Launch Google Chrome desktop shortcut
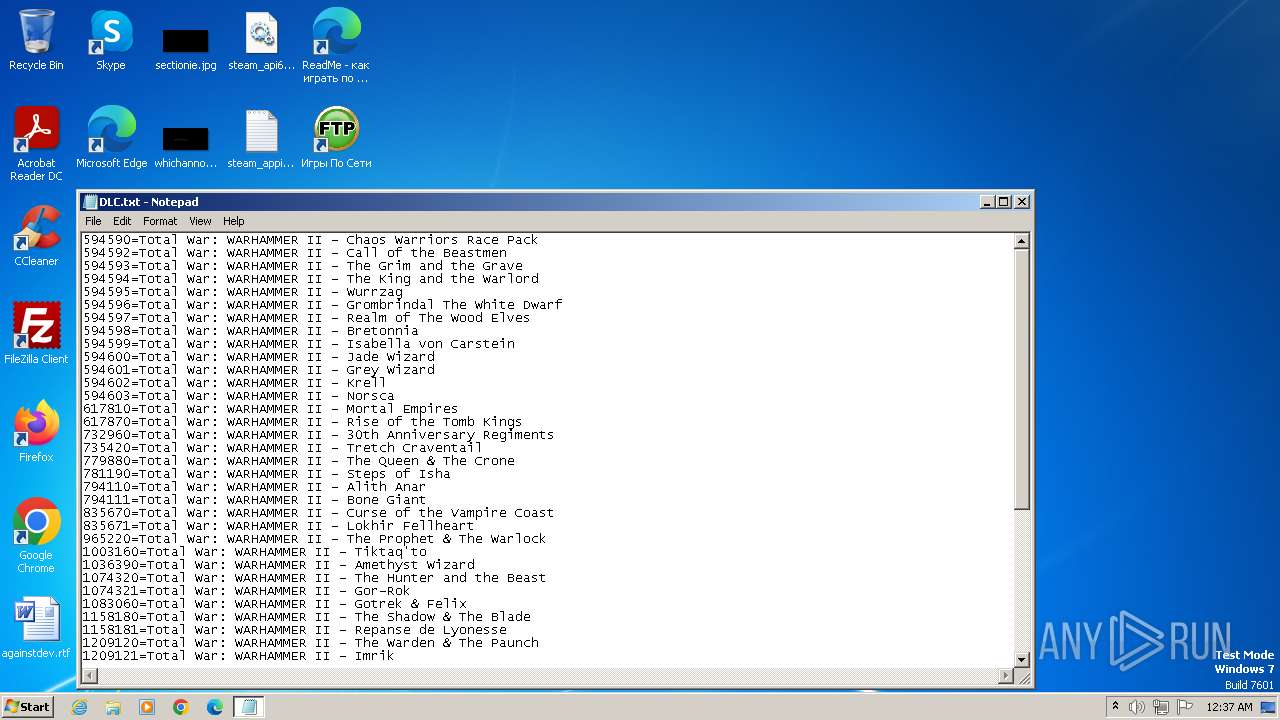The image size is (1280, 720). [x=36, y=536]
